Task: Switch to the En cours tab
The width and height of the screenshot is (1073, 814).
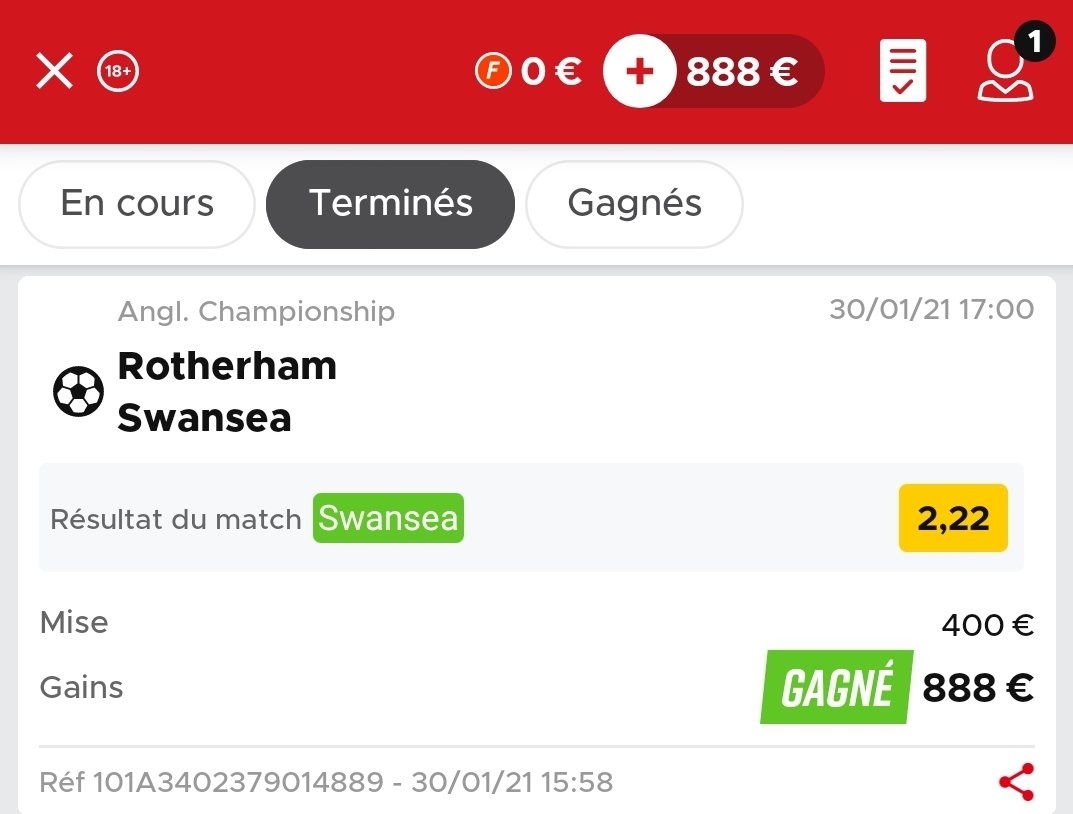Action: (x=137, y=204)
